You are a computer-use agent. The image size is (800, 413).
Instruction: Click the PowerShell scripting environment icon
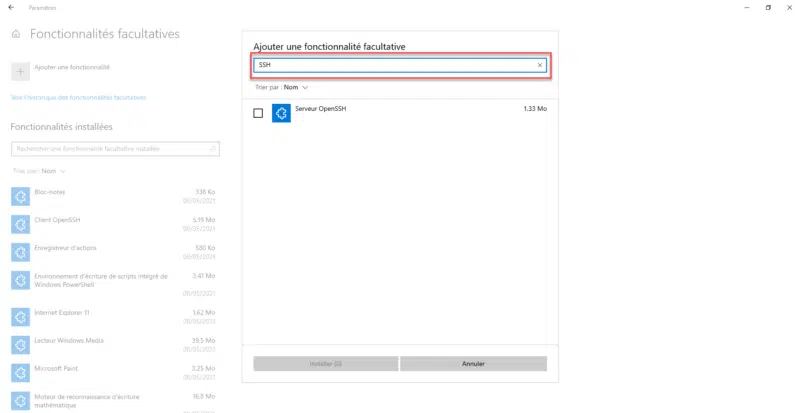[x=20, y=280]
